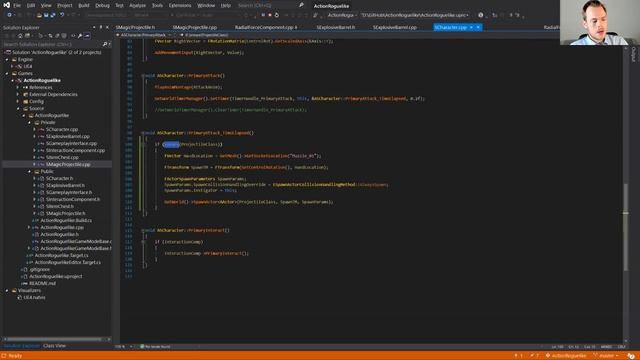This screenshot has width=640, height=360.
Task: Click the Solution Explorer Properties wrench icon
Action: tap(80, 36)
